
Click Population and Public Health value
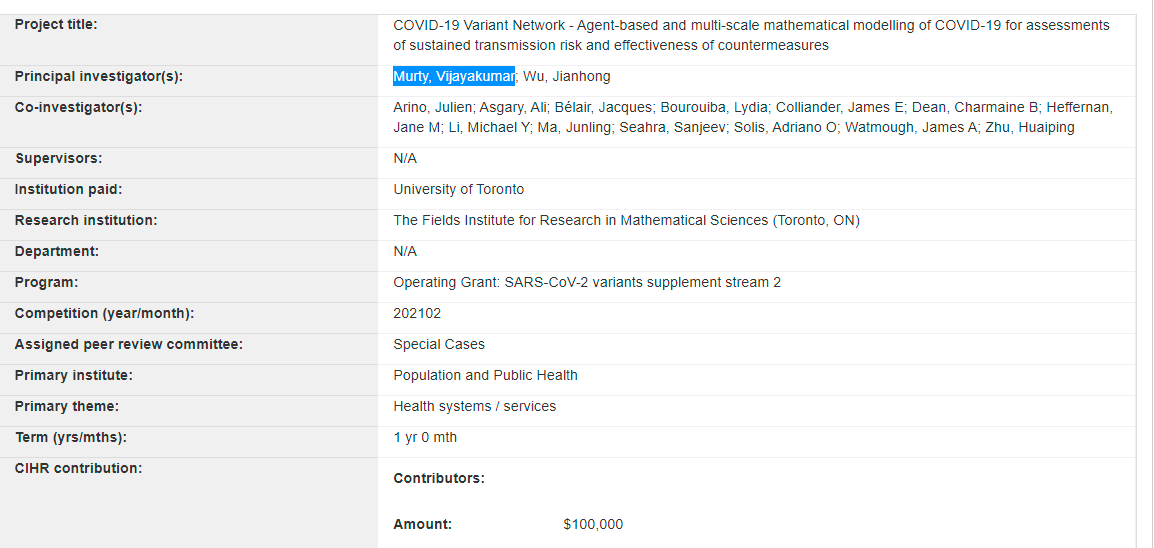(485, 375)
